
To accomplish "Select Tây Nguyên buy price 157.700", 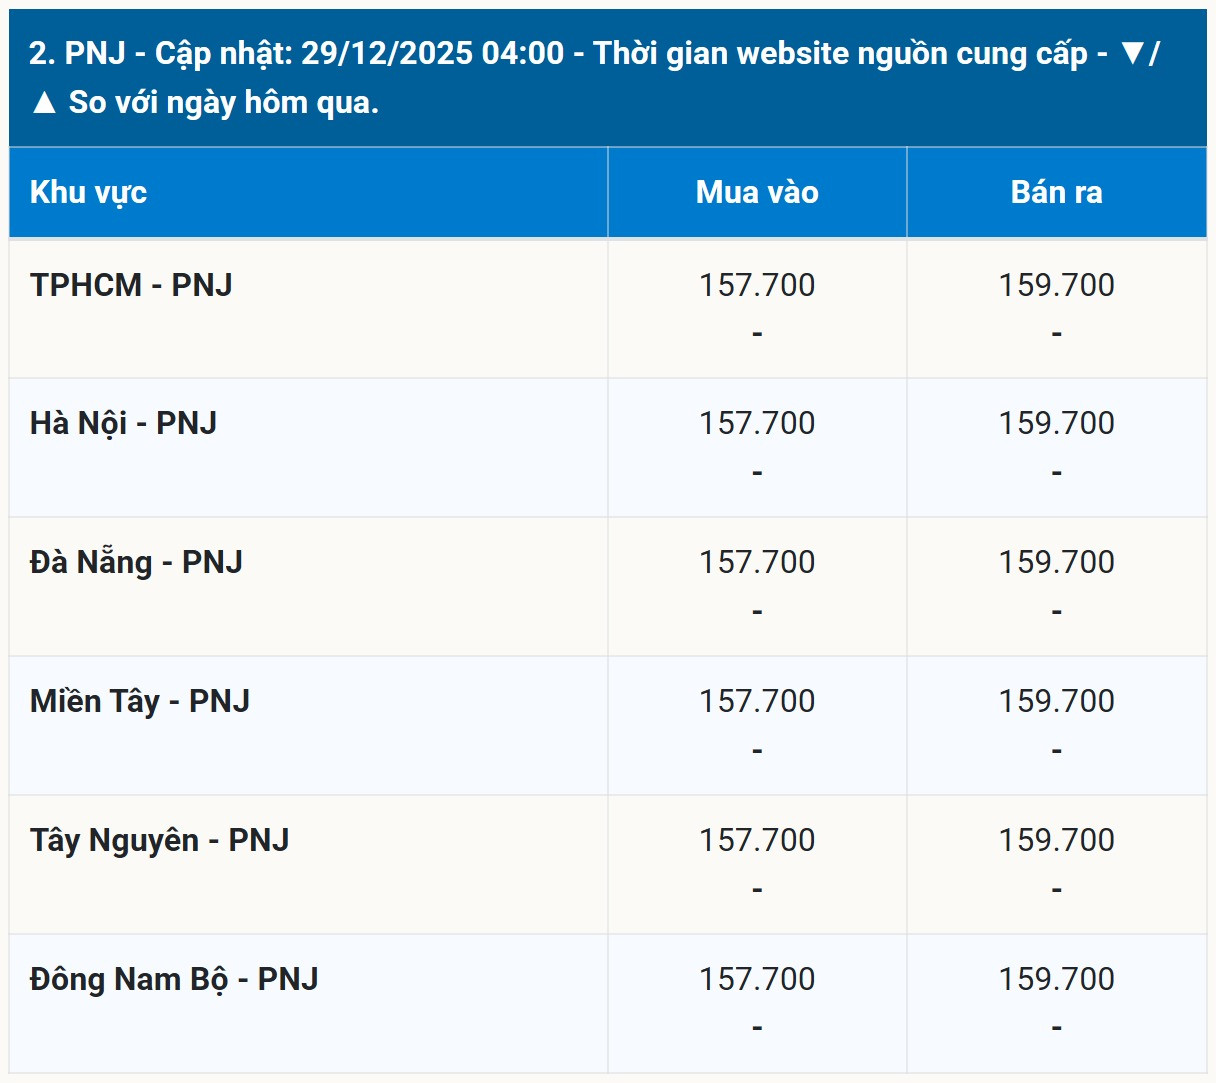I will [757, 840].
